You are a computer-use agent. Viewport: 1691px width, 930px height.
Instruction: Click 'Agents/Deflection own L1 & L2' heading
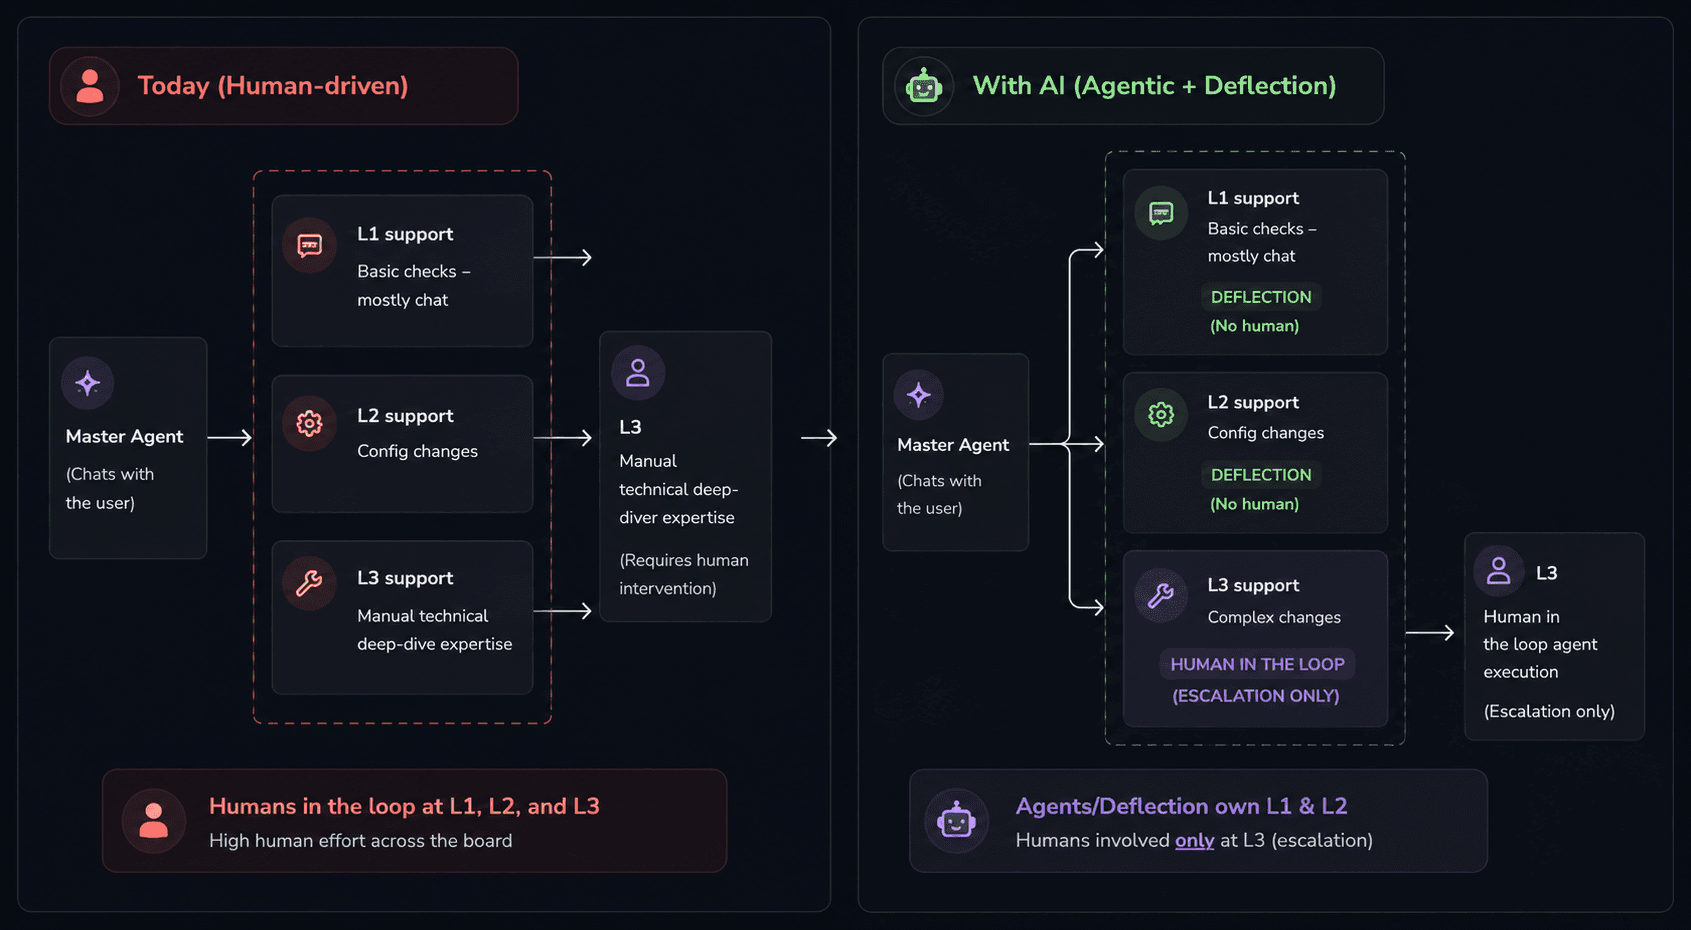click(x=1181, y=806)
